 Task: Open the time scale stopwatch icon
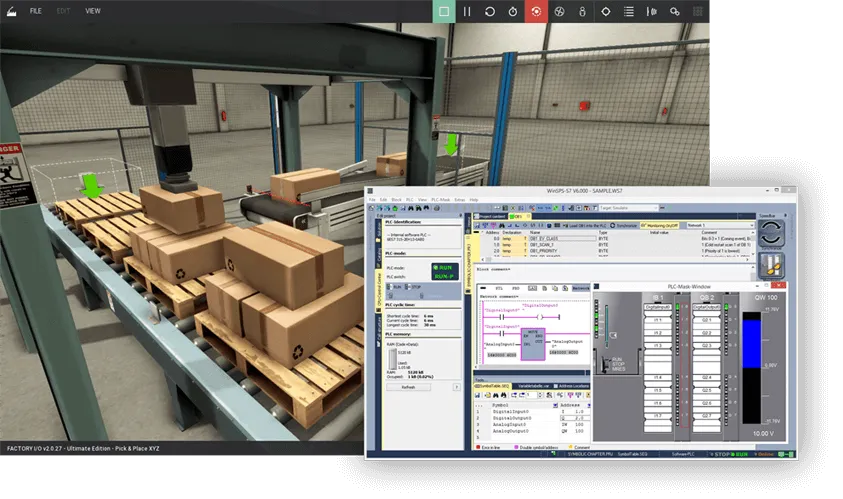click(x=513, y=11)
